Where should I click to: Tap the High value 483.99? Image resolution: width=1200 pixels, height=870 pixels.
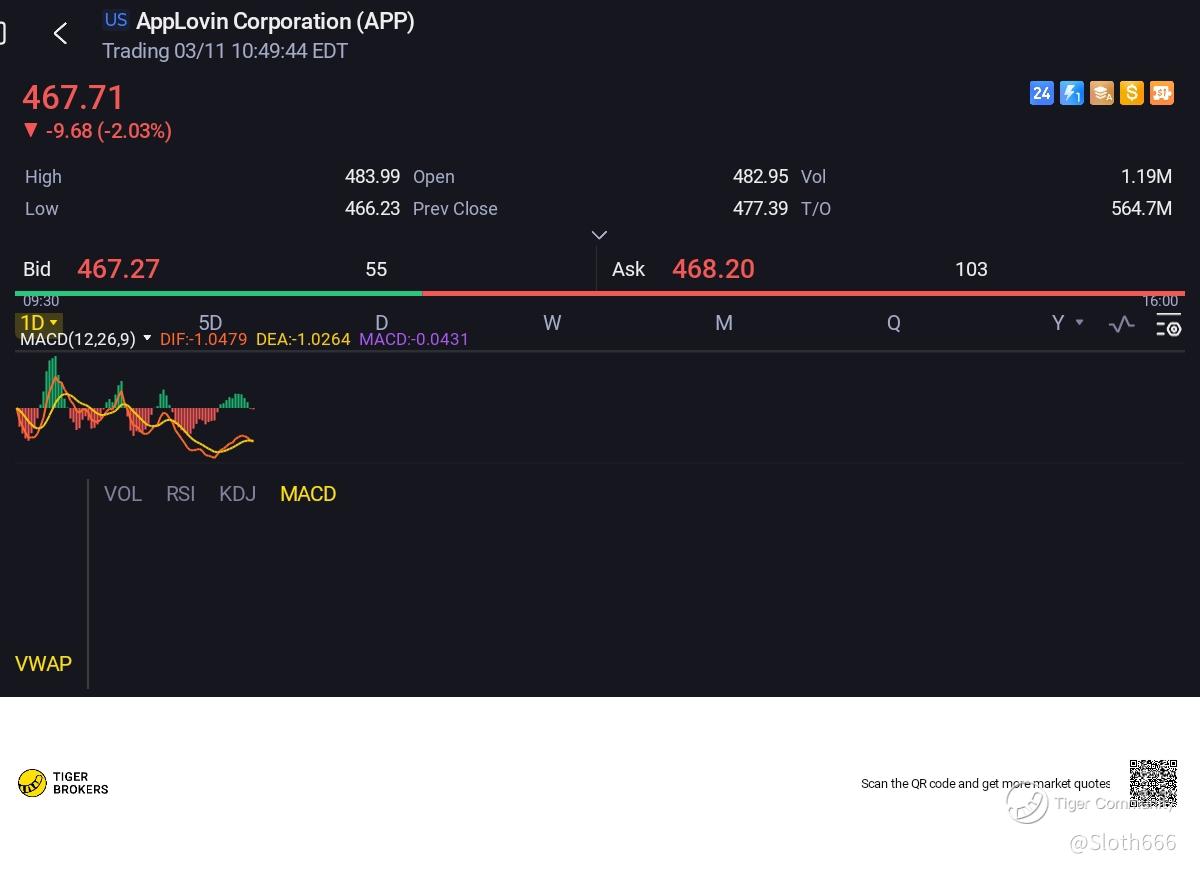click(372, 176)
